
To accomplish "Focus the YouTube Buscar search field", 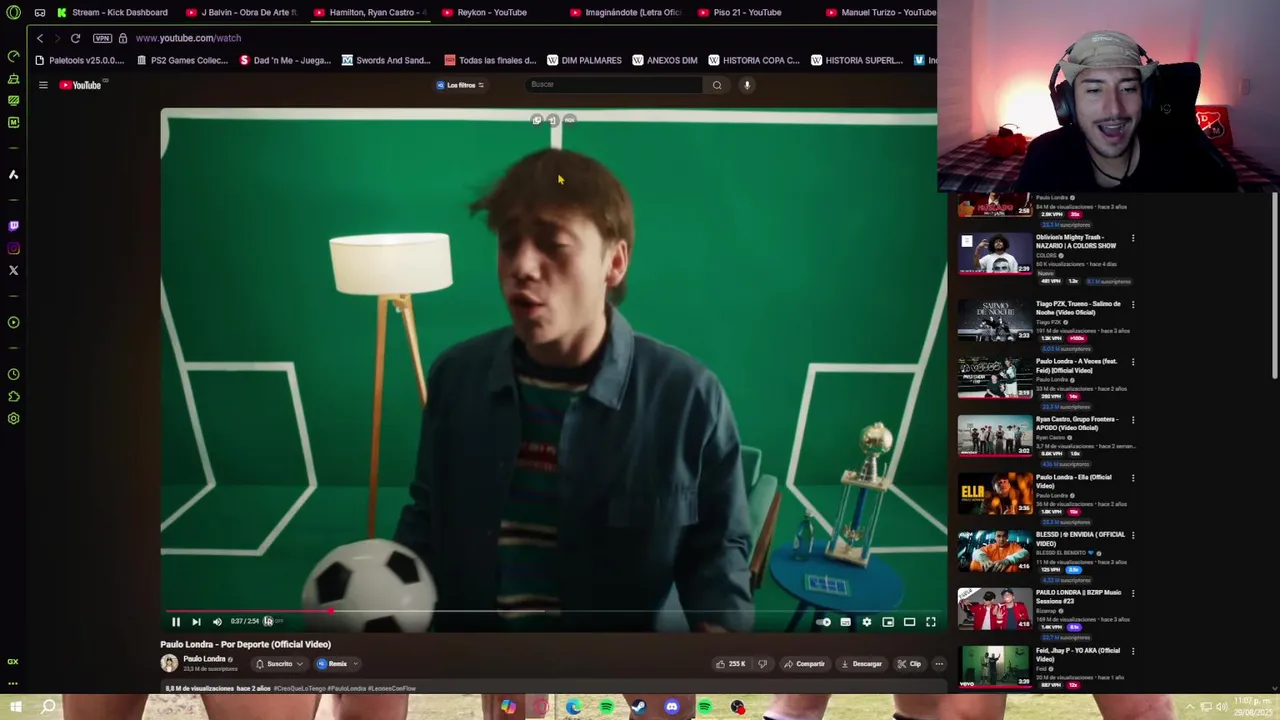I will coord(615,85).
